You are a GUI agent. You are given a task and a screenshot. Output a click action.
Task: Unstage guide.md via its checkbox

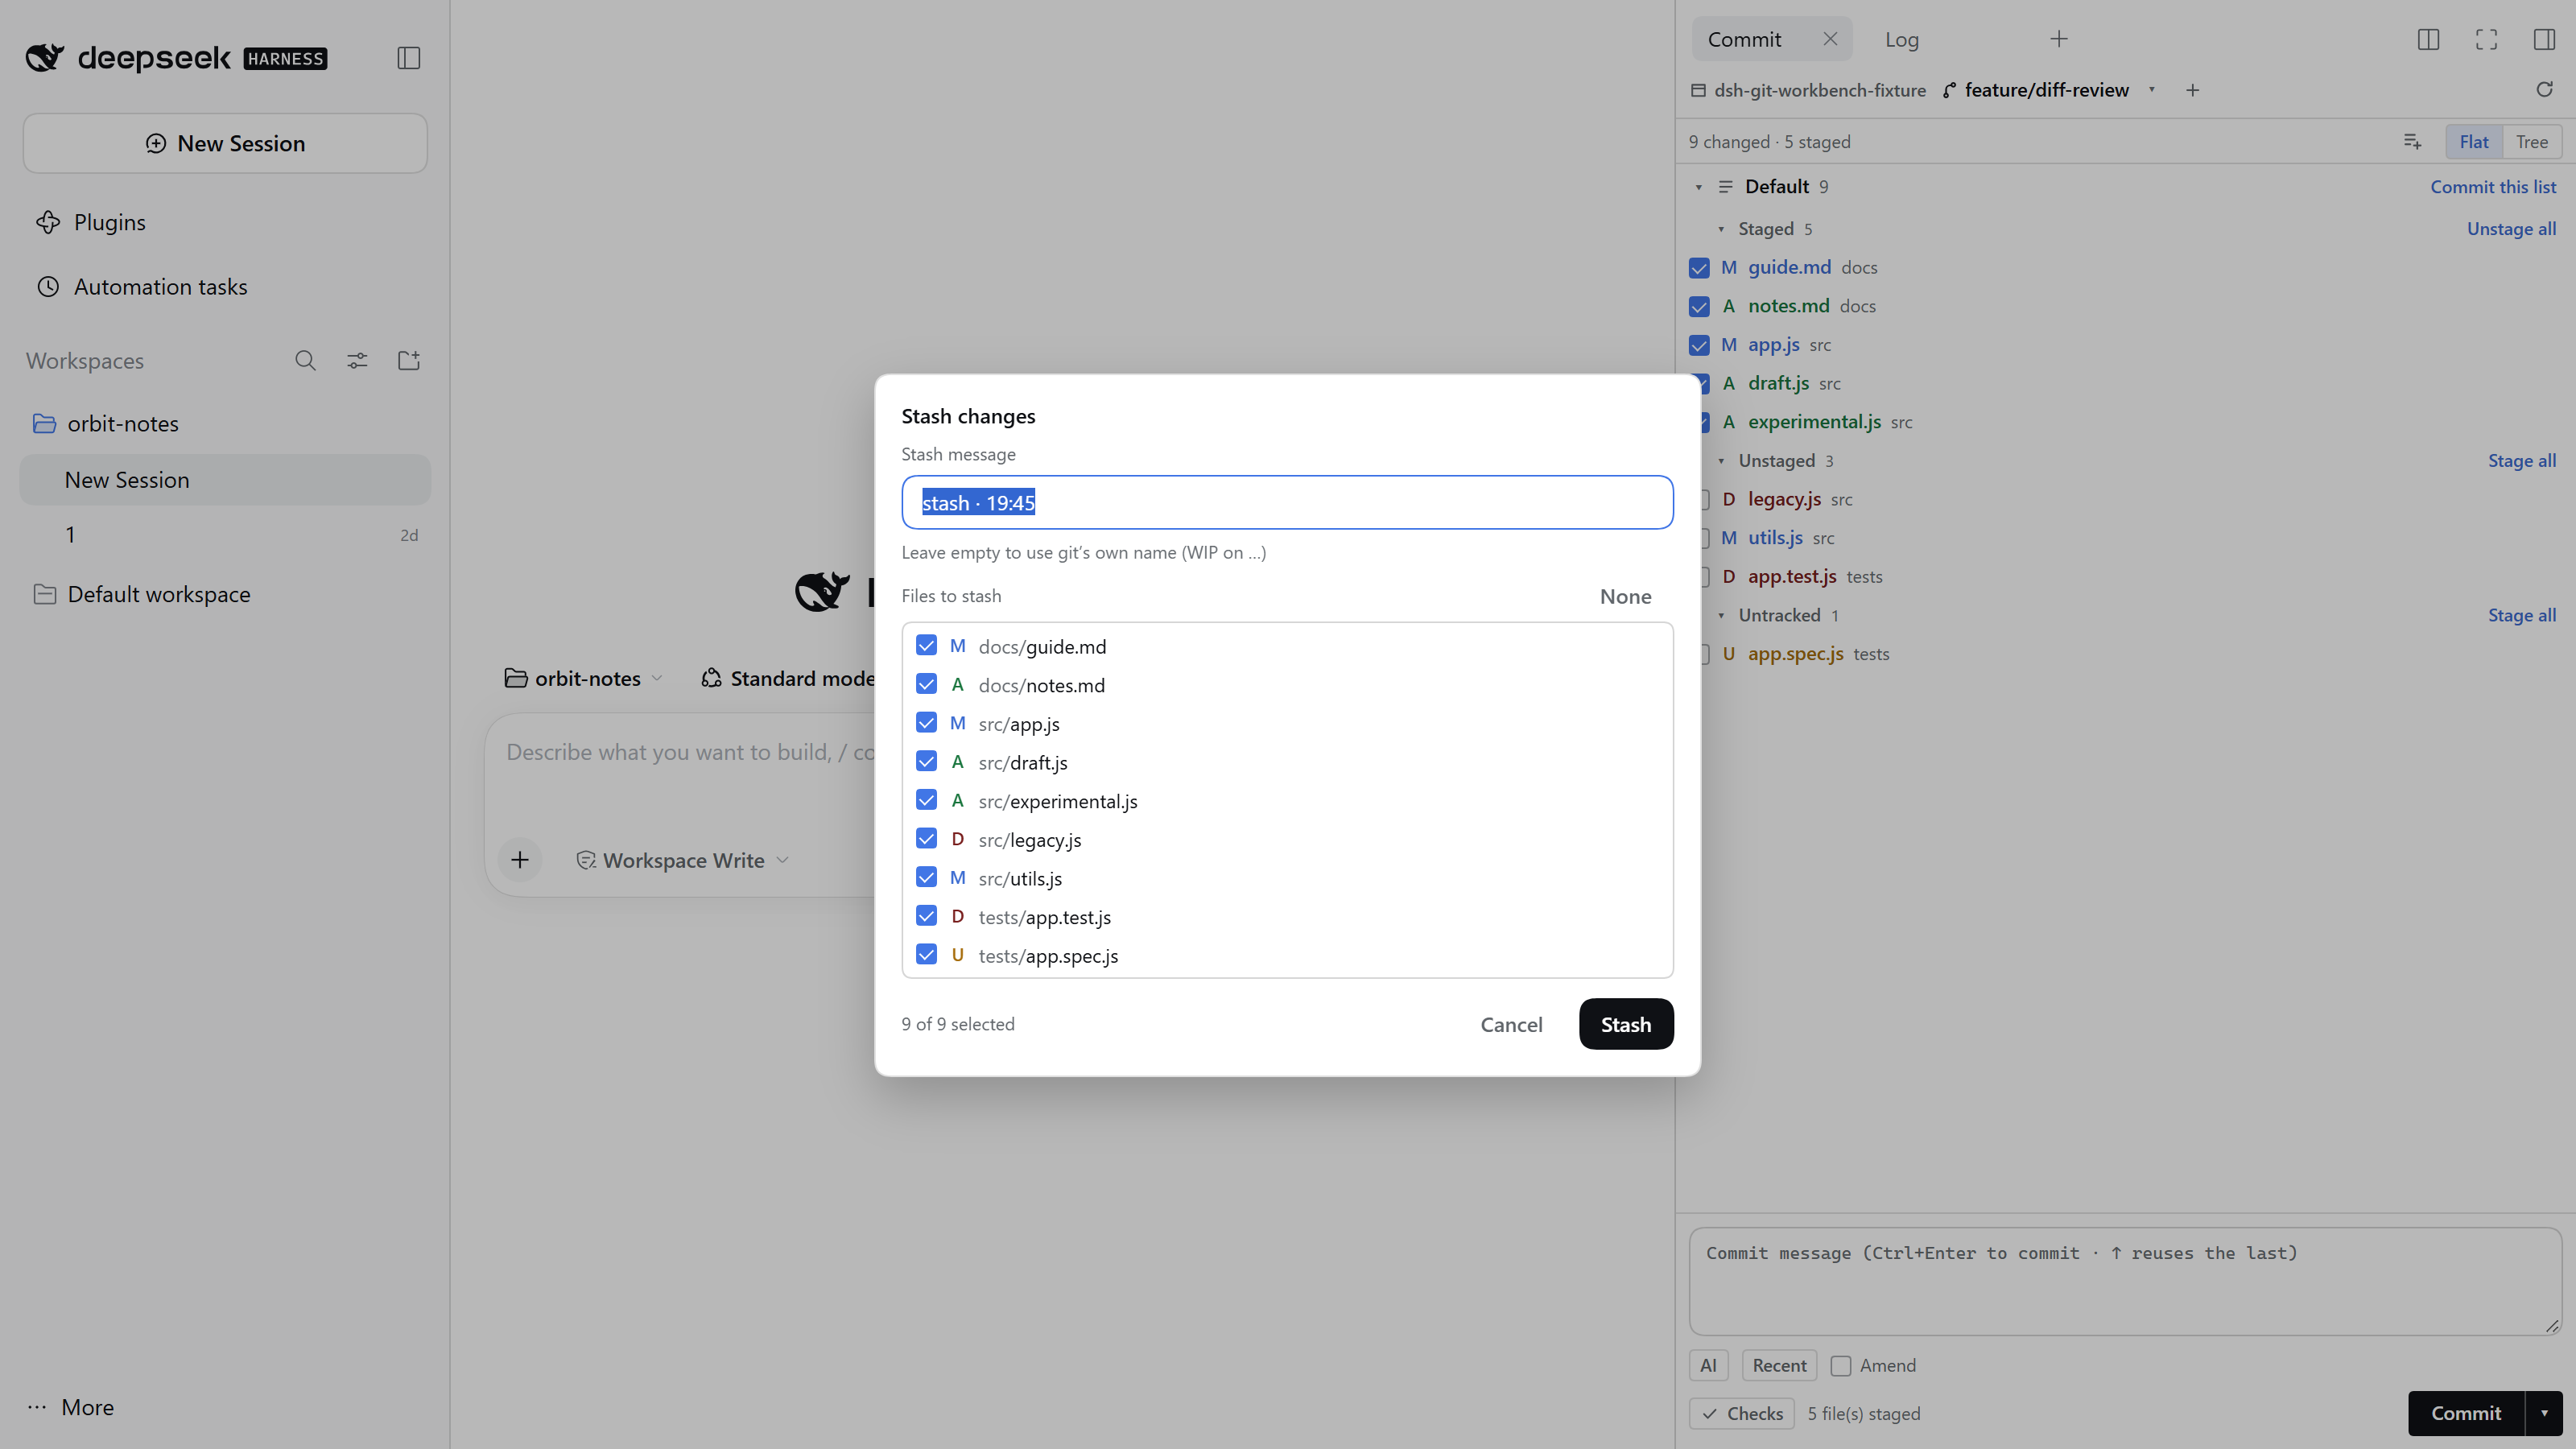(x=1699, y=268)
